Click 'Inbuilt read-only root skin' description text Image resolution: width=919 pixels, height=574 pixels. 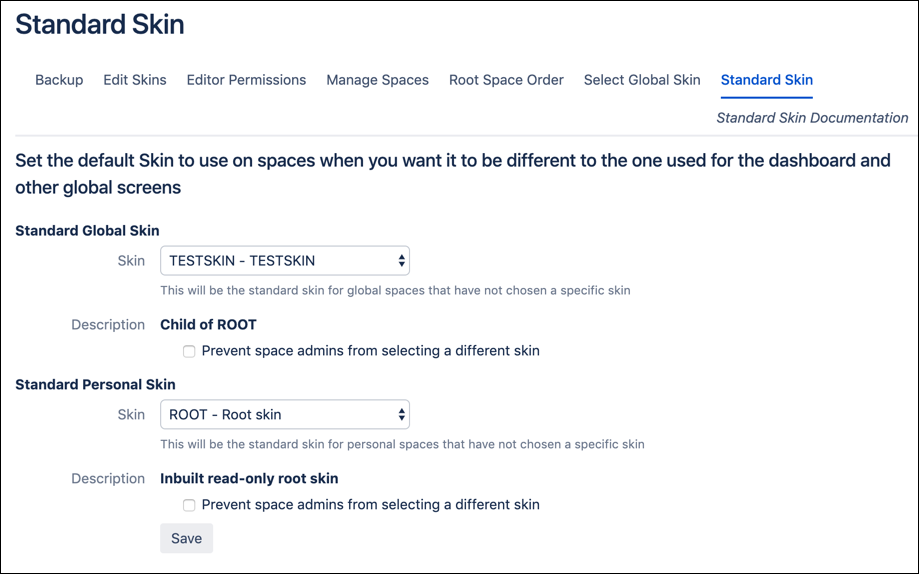[x=249, y=478]
